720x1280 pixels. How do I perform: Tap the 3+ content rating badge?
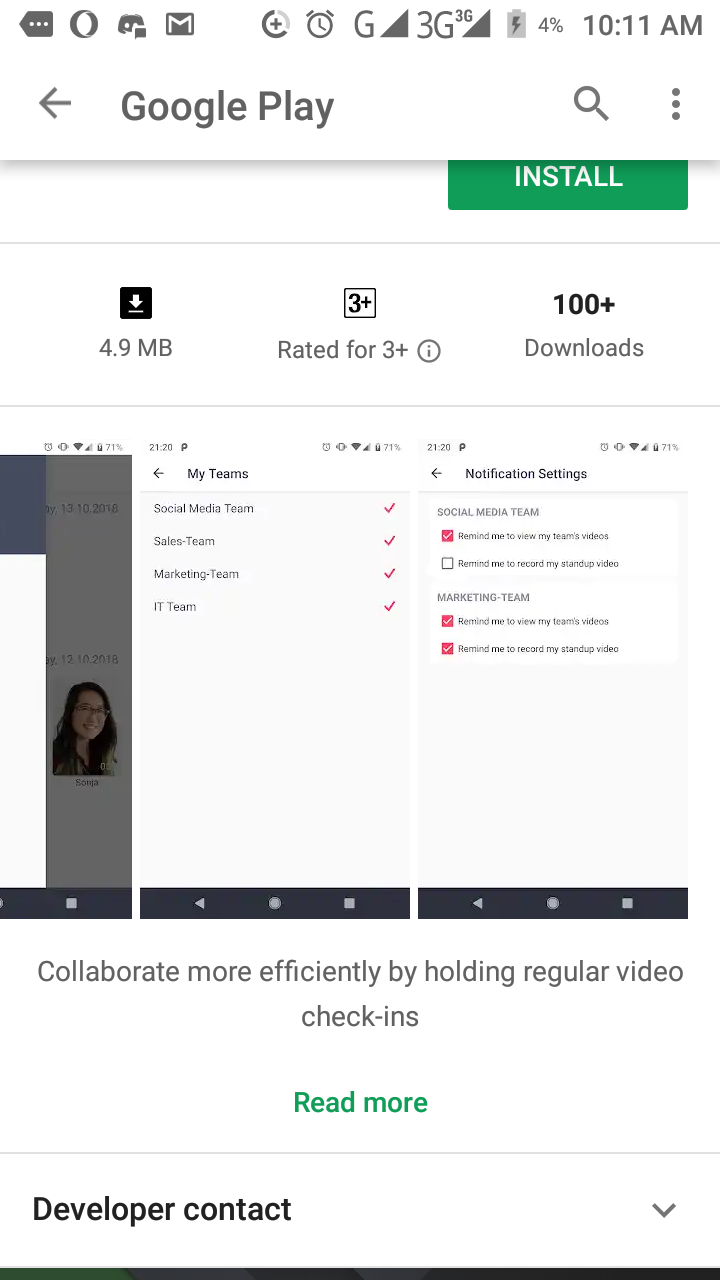(x=360, y=303)
